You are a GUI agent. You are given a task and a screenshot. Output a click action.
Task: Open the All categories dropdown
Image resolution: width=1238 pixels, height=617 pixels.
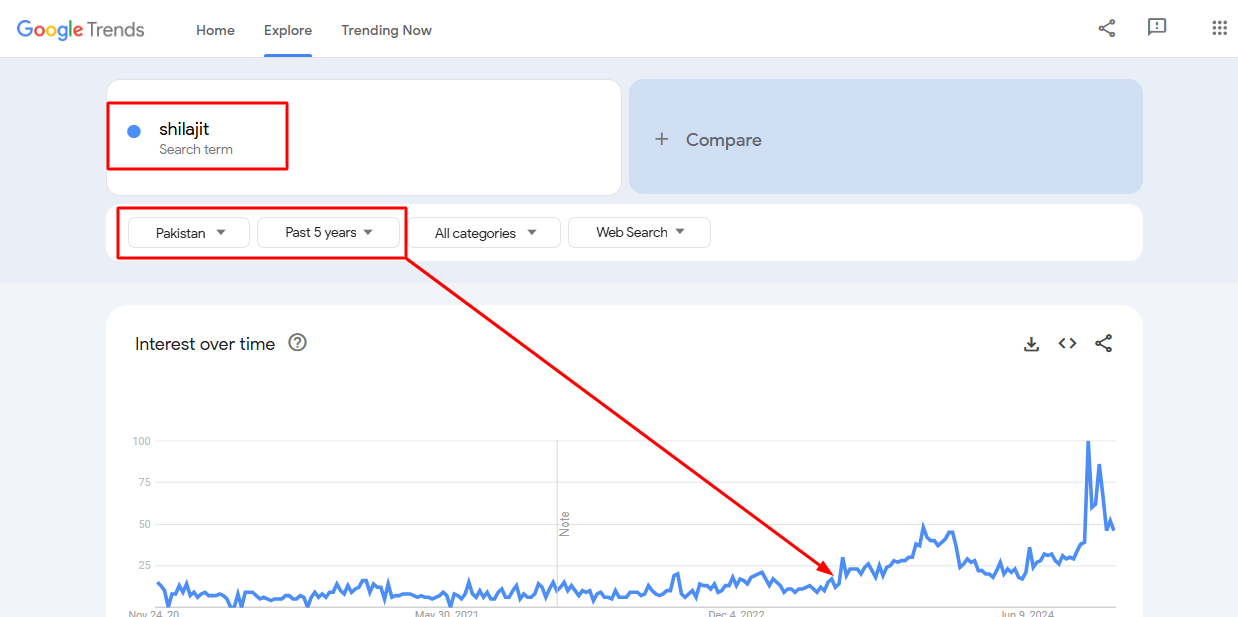point(485,233)
